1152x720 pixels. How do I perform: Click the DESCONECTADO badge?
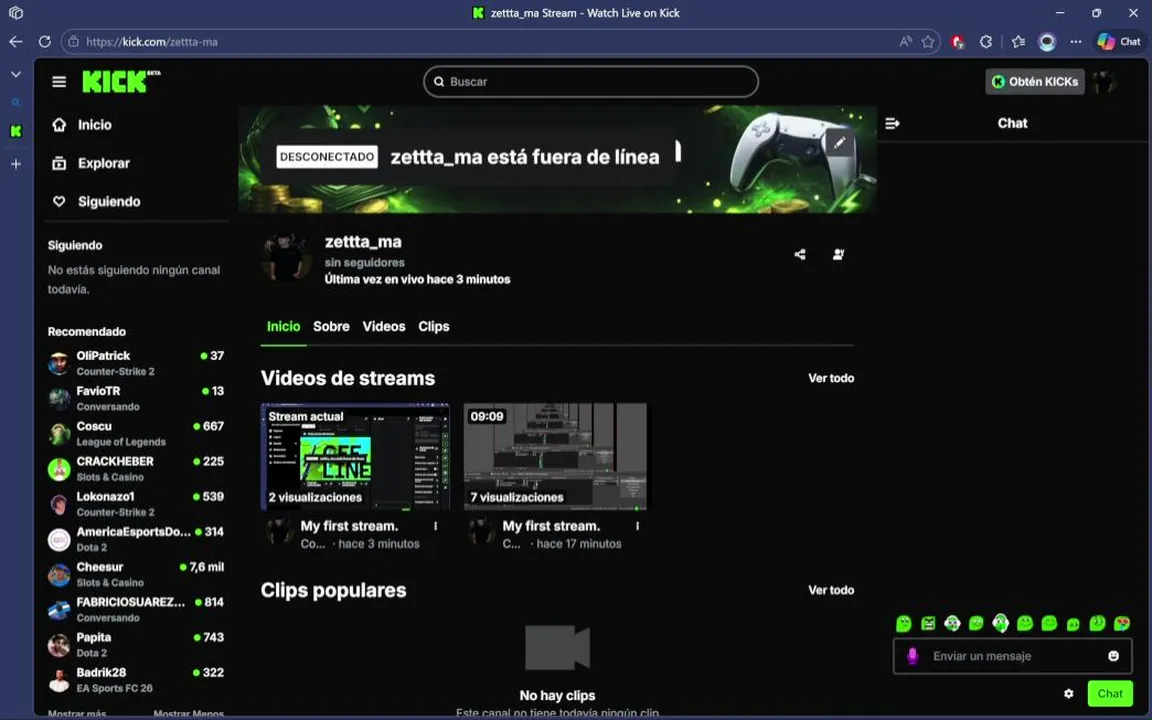tap(327, 156)
